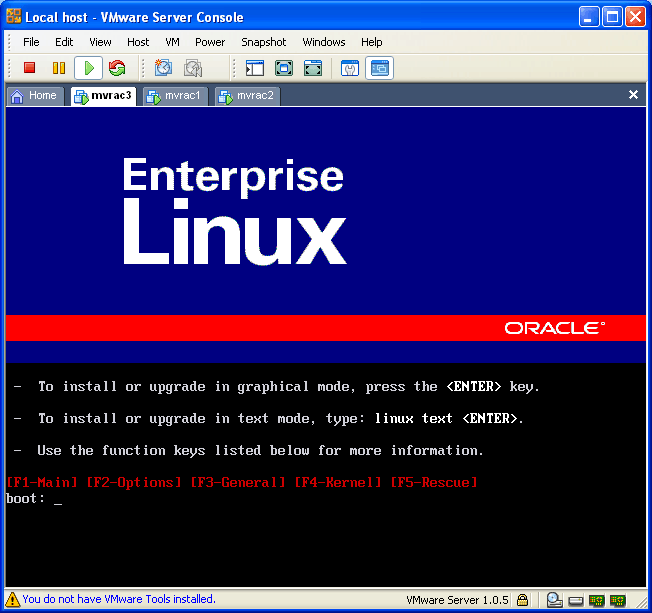Screen dimensions: 652x613
Task: Close the current tab with X button
Action: pyautogui.click(x=633, y=95)
